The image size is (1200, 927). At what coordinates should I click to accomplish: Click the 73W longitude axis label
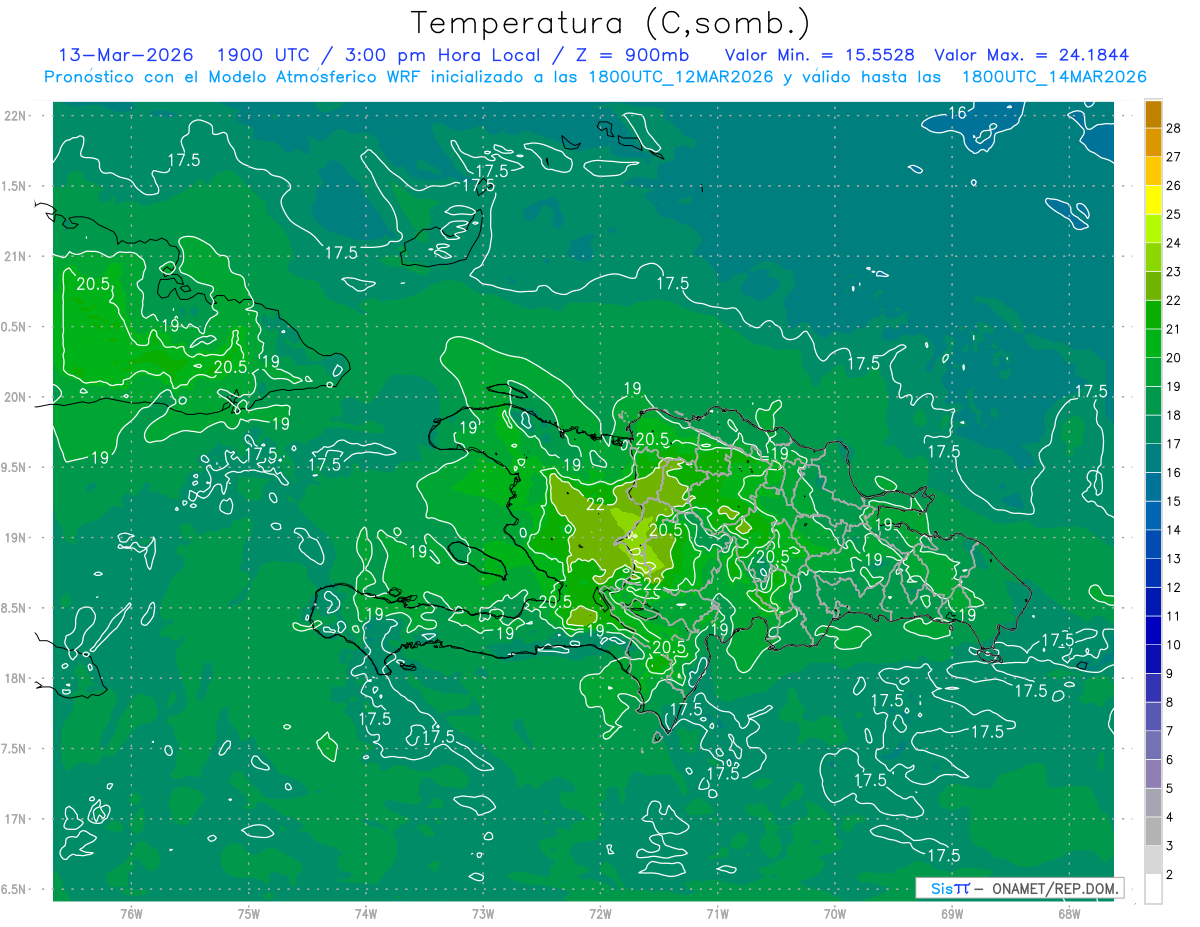tap(483, 914)
